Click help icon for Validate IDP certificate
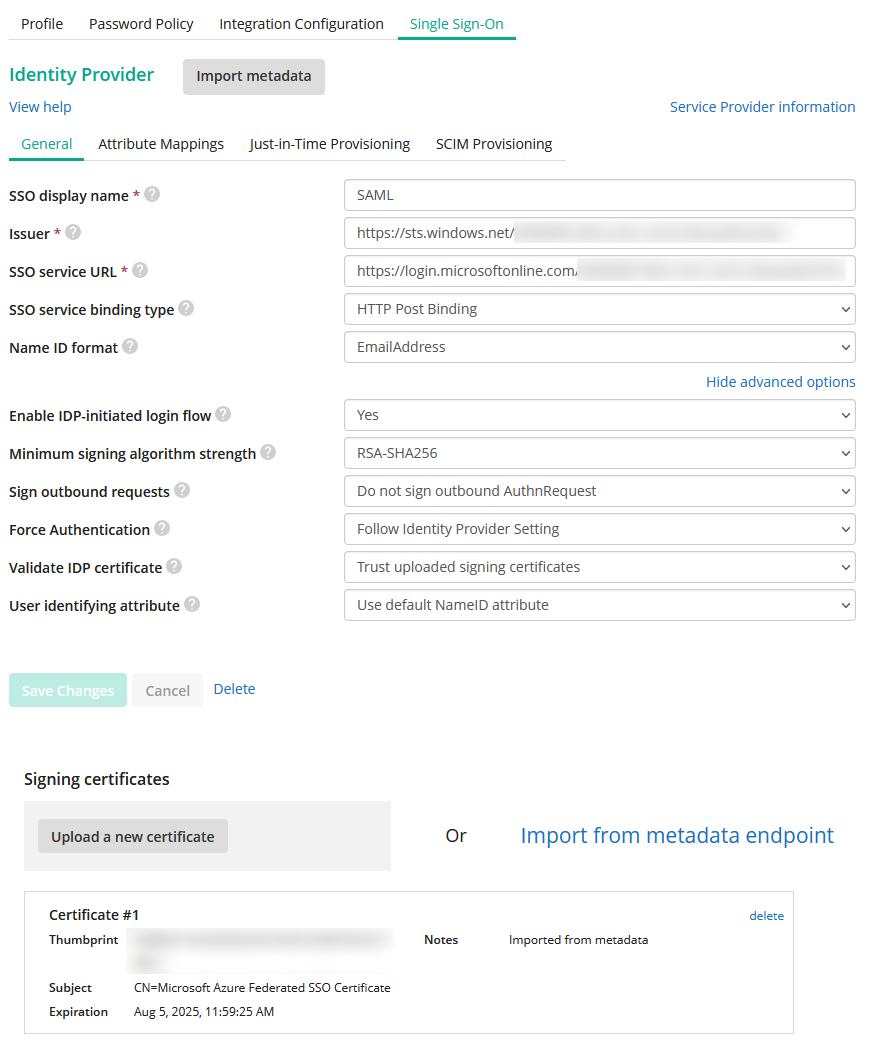 click(174, 567)
